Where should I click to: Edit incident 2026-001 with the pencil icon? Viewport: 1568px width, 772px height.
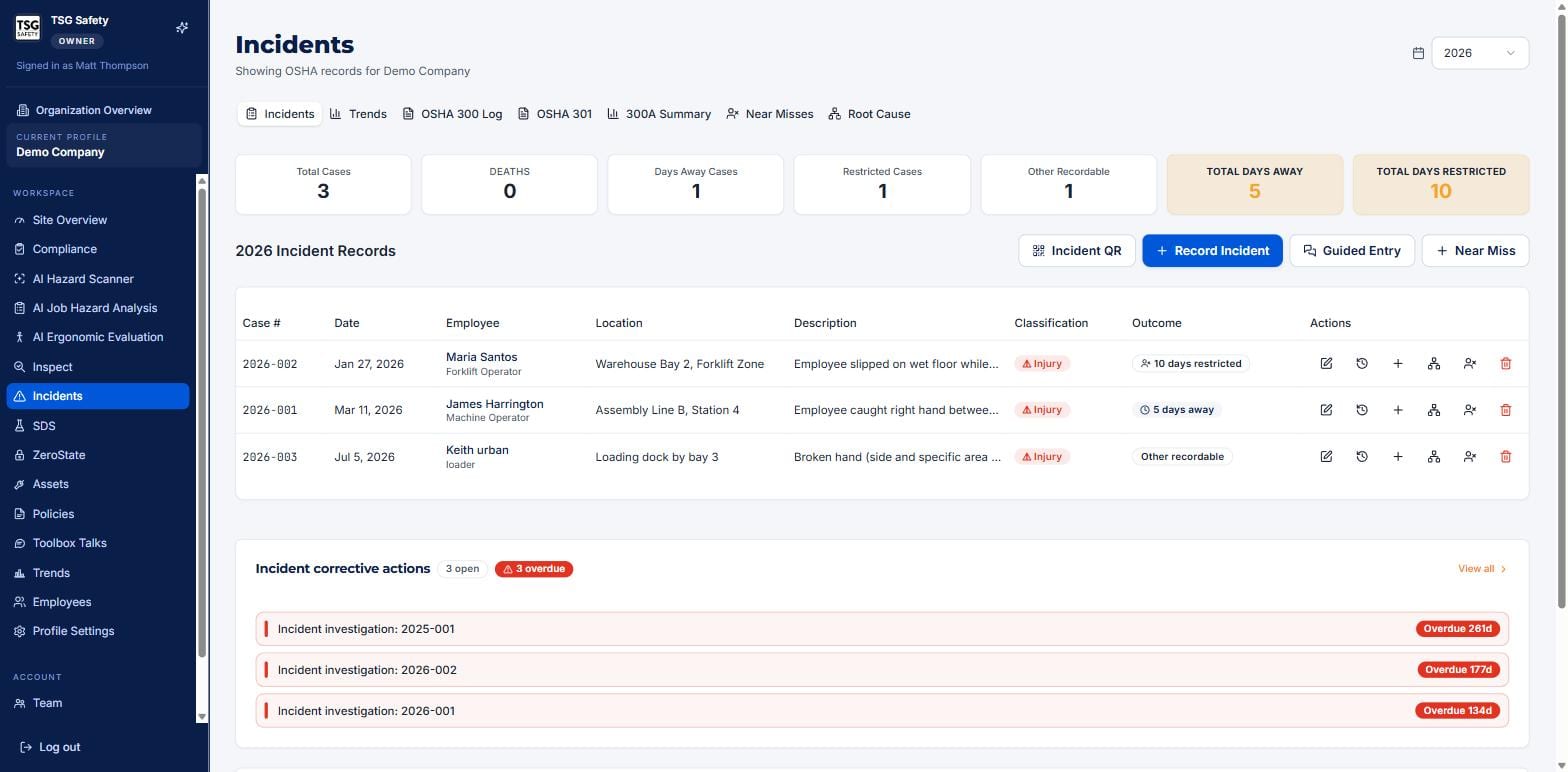pos(1326,410)
